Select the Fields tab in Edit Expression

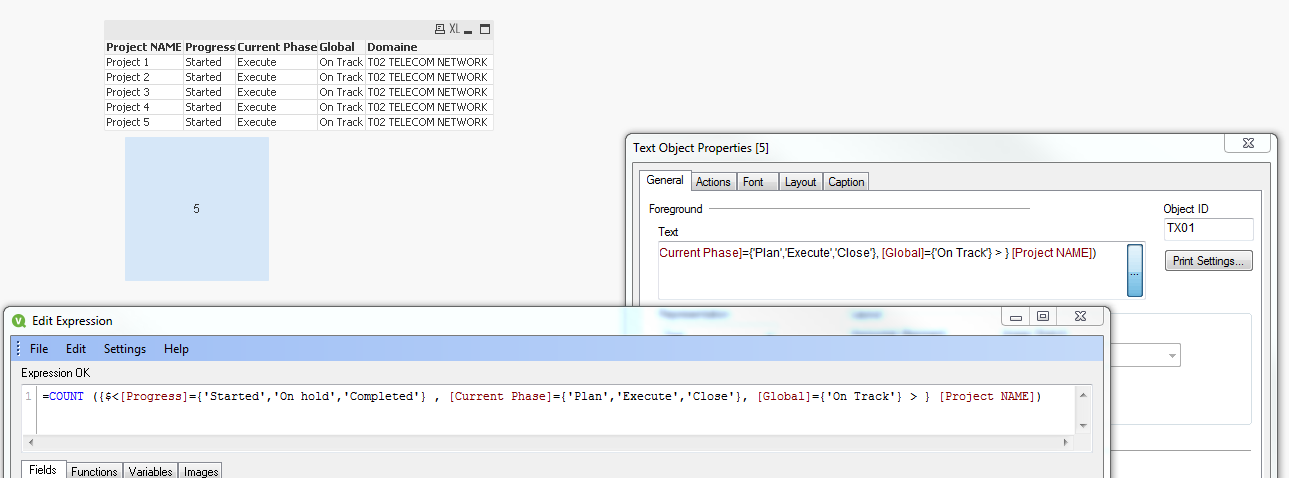(x=44, y=470)
